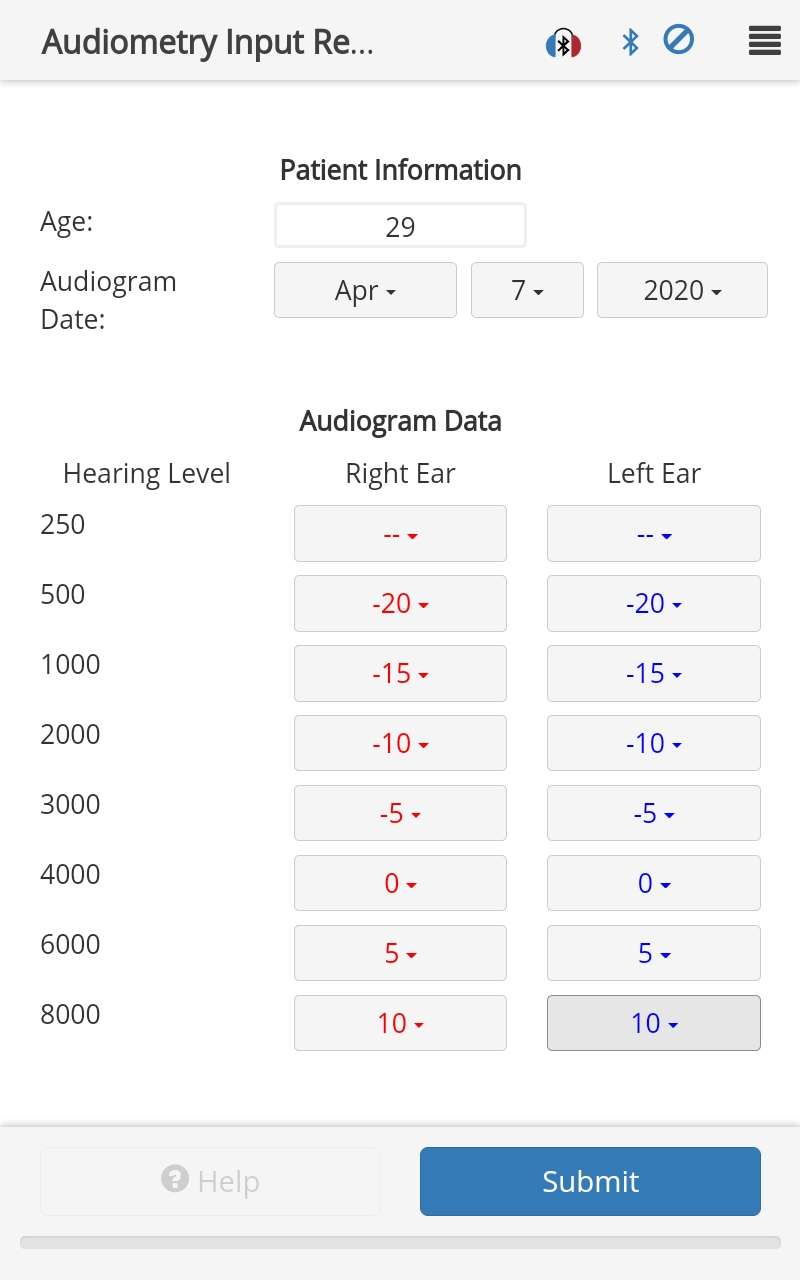The width and height of the screenshot is (800, 1280).
Task: Open Left Ear 8000 Hz dropdown
Action: coord(654,1024)
